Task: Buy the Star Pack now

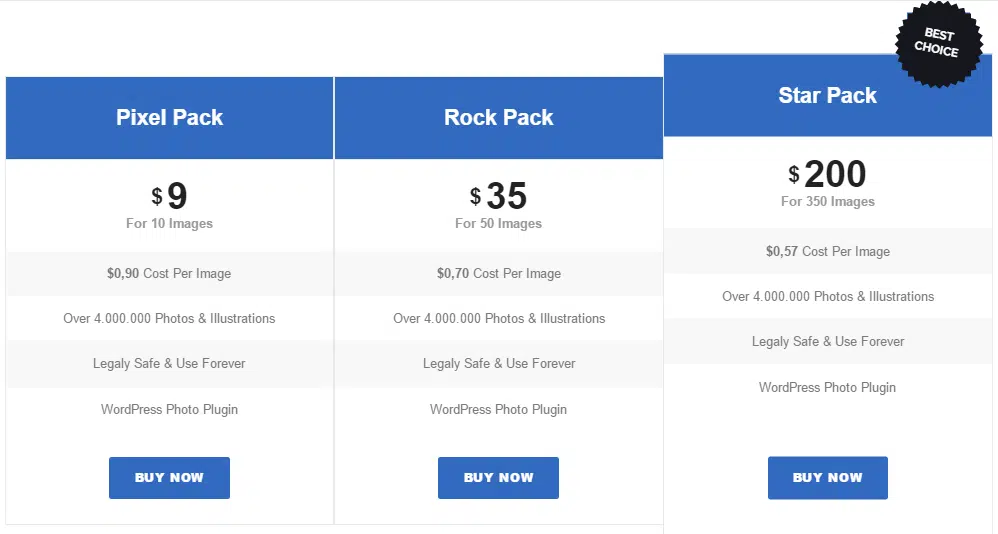Action: pyautogui.click(x=827, y=477)
